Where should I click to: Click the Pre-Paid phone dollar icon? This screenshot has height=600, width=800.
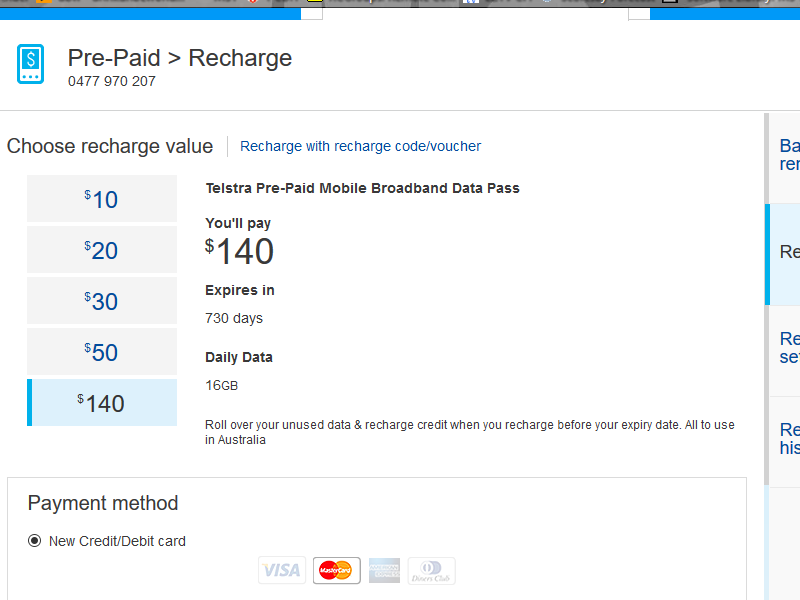click(31, 64)
